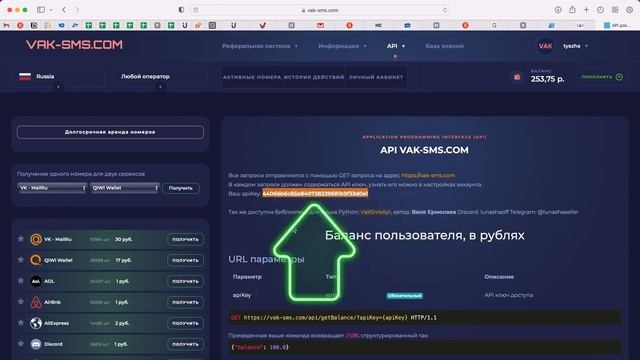Open the Любой оператор dropdown
The image size is (640, 360).
point(160,77)
